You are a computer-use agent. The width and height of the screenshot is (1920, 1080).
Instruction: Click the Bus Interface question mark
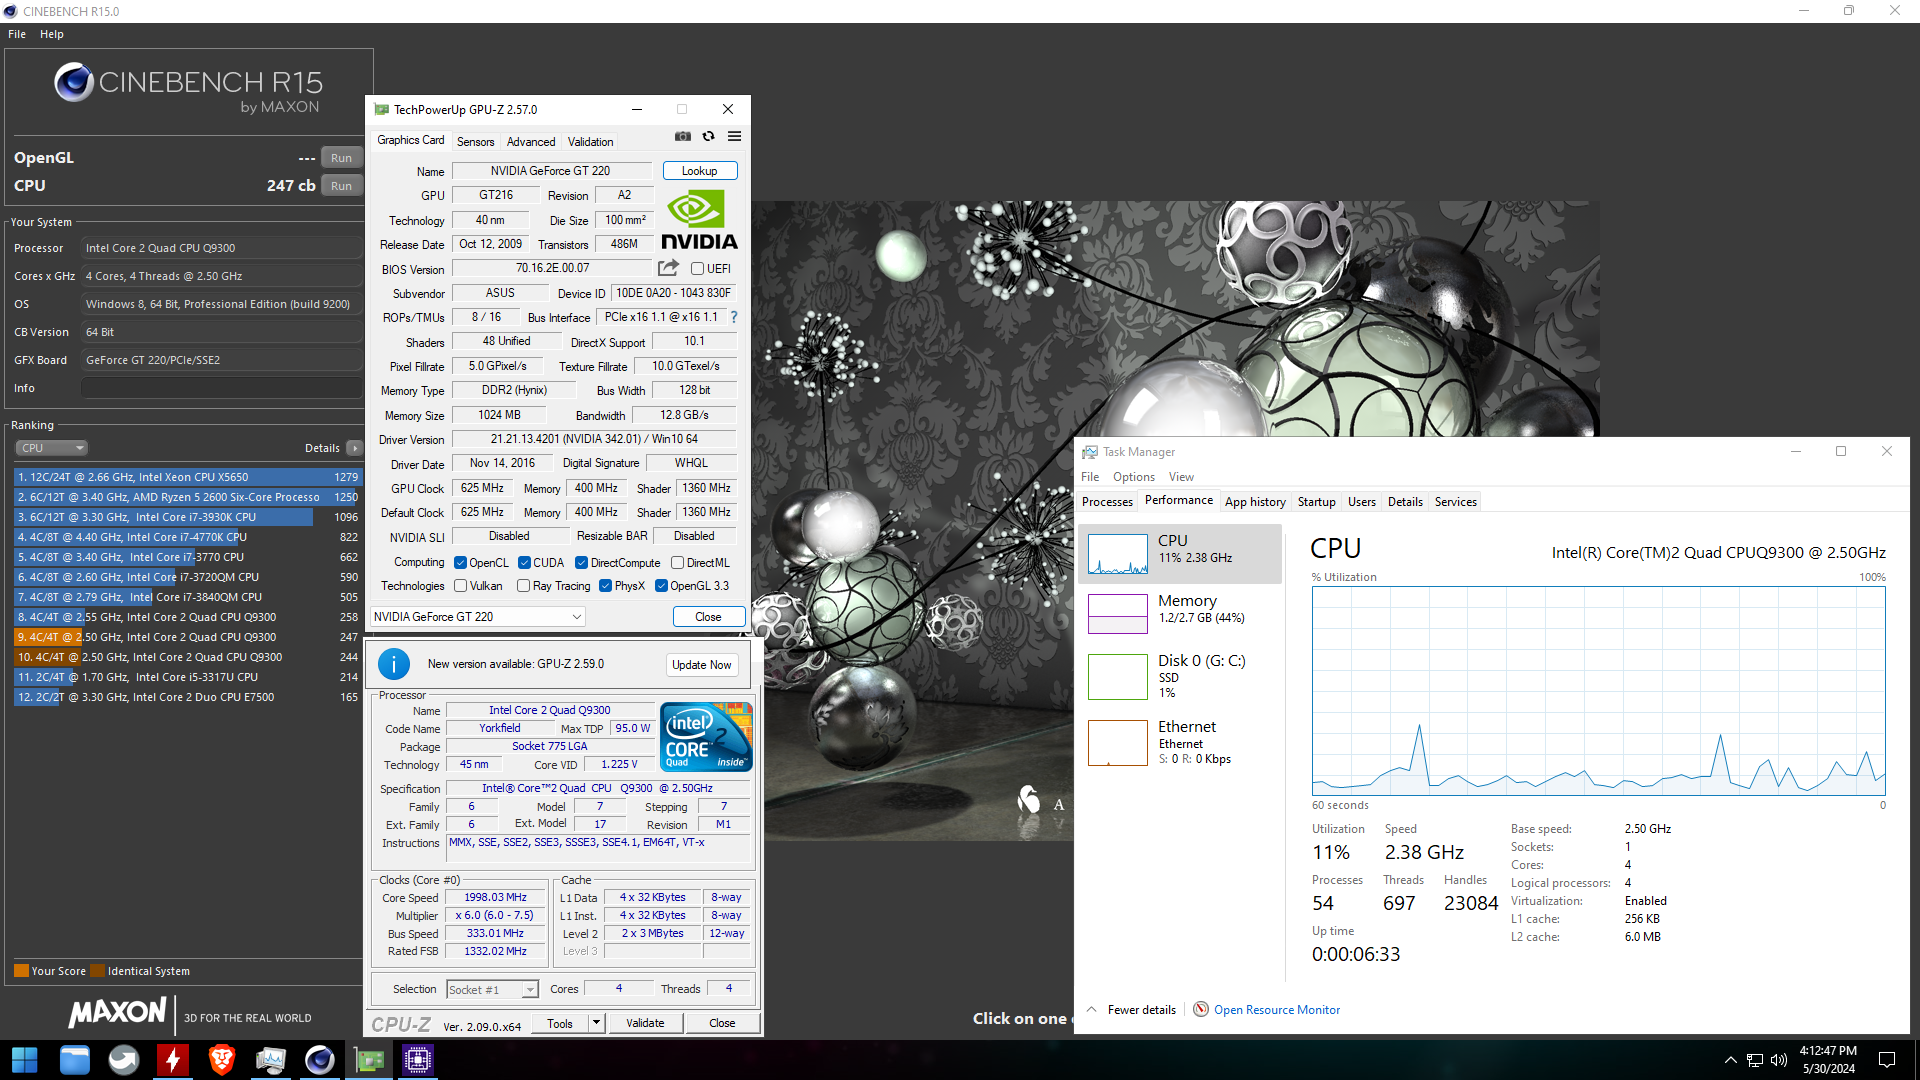[x=734, y=317]
